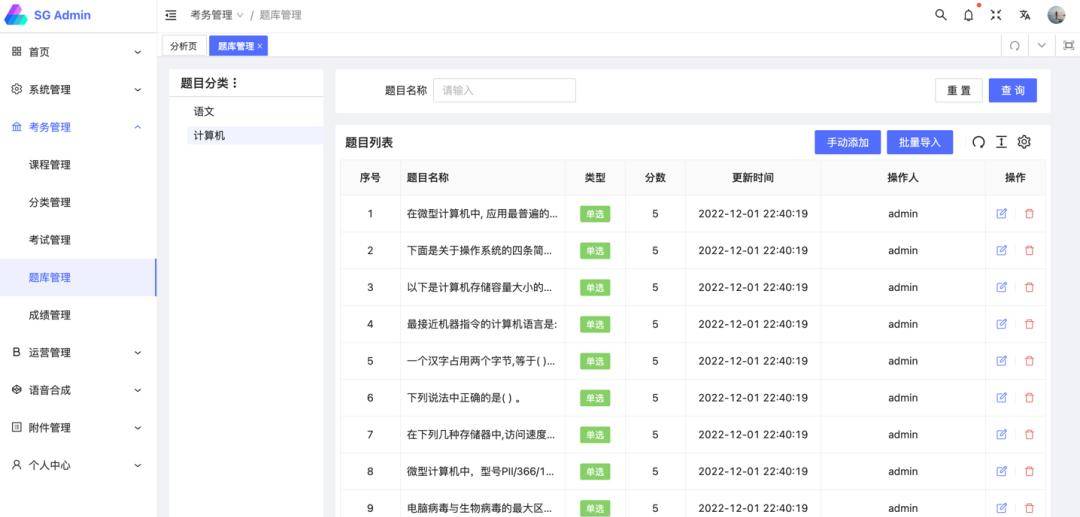Collapse the sidebar with the menu fold icon
Viewport: 1080px width, 517px height.
[171, 15]
